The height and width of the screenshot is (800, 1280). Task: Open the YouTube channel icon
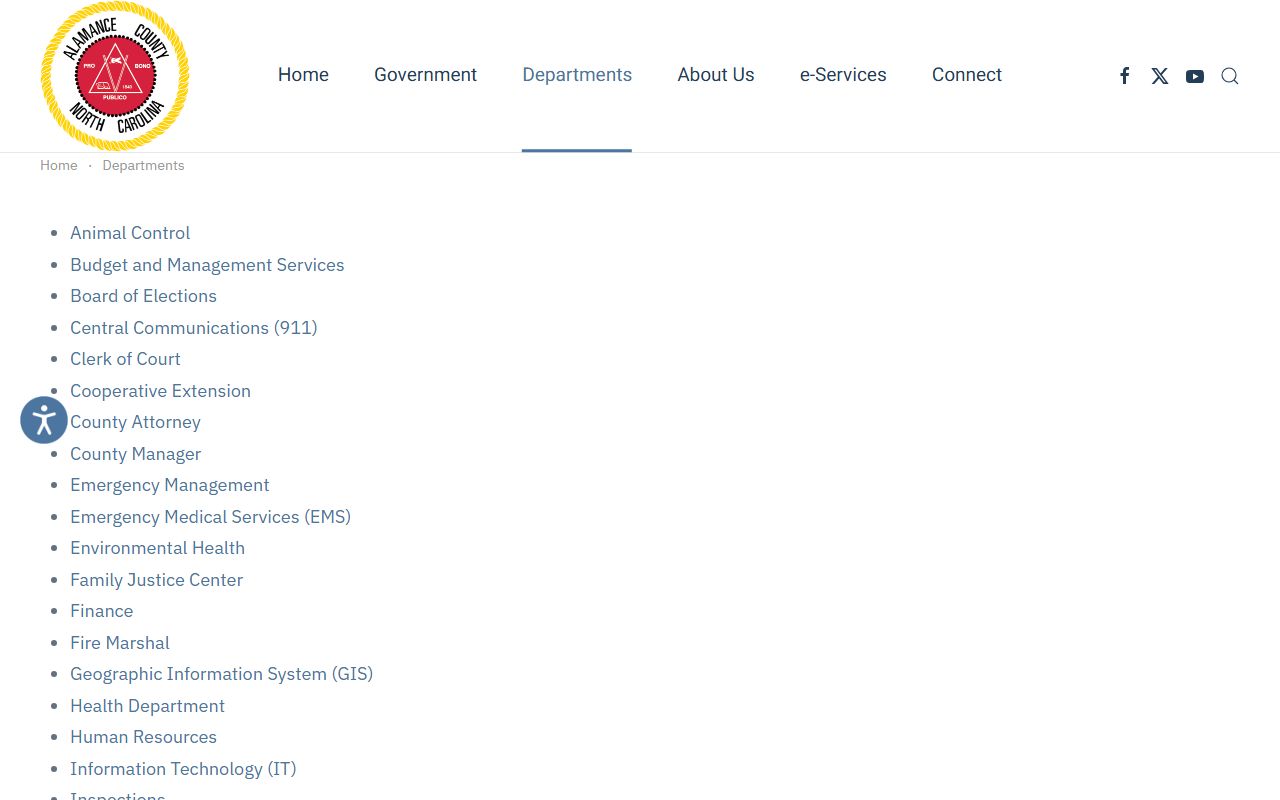1195,76
